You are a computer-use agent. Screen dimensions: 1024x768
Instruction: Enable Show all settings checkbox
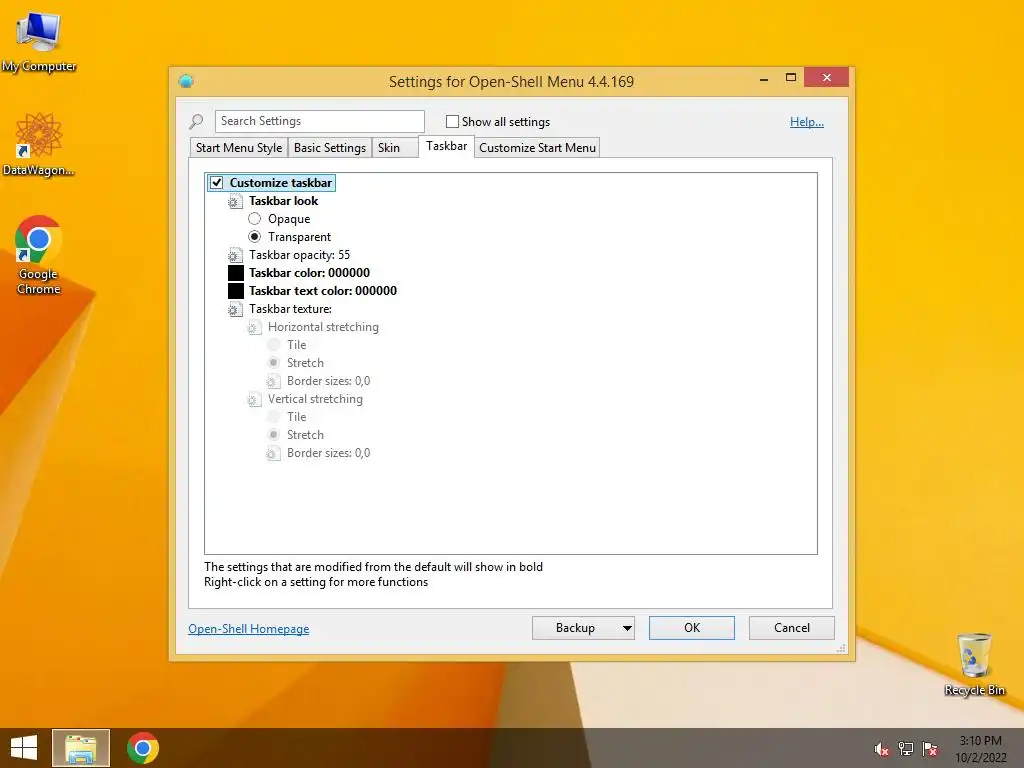[452, 121]
